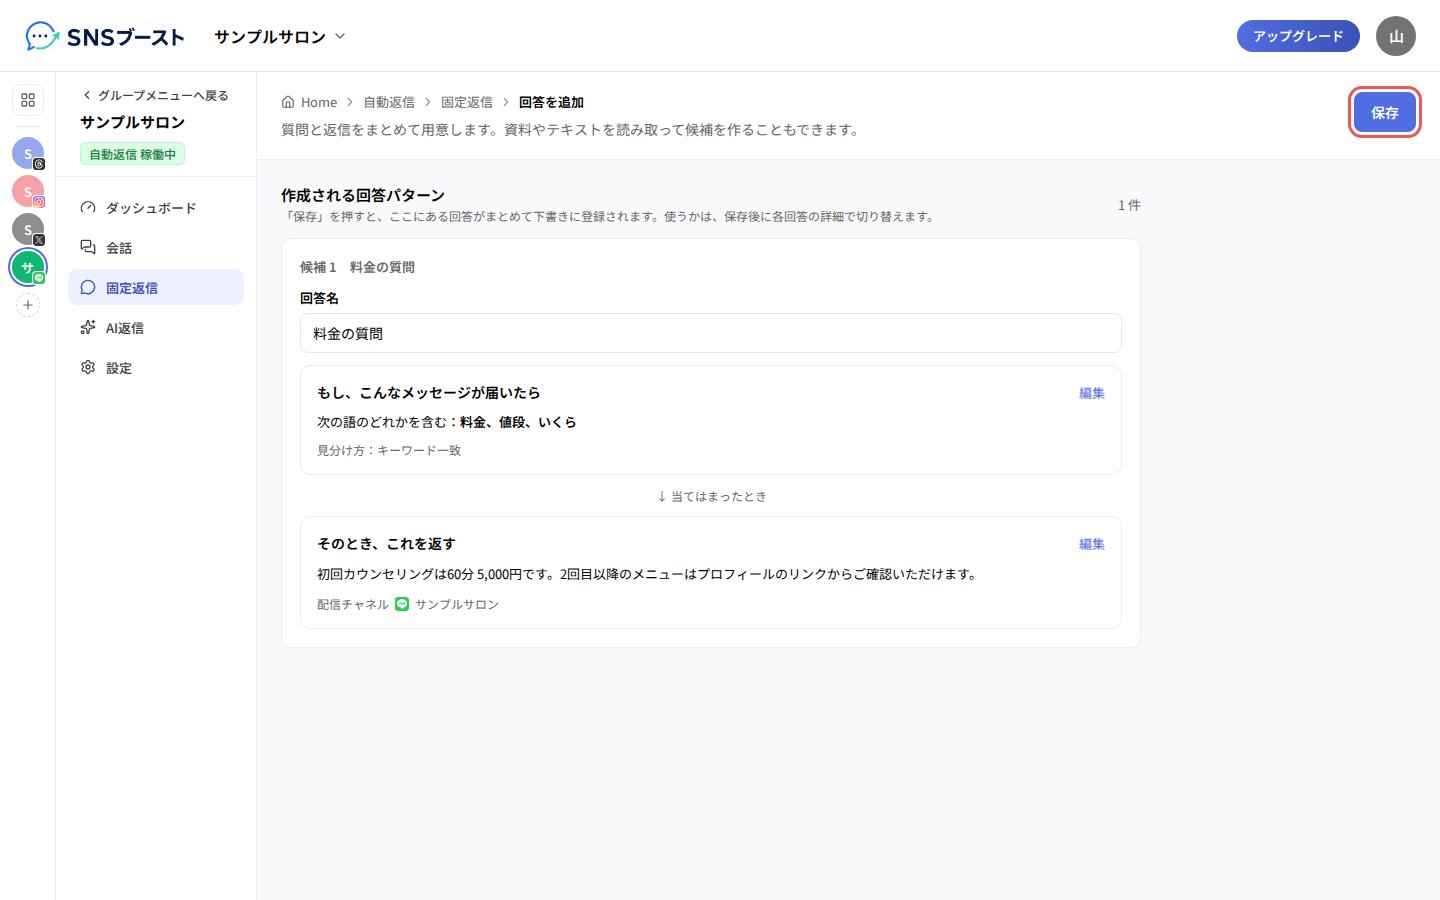The image size is (1440, 900).
Task: Add a new account with the plus icon
Action: 28,305
